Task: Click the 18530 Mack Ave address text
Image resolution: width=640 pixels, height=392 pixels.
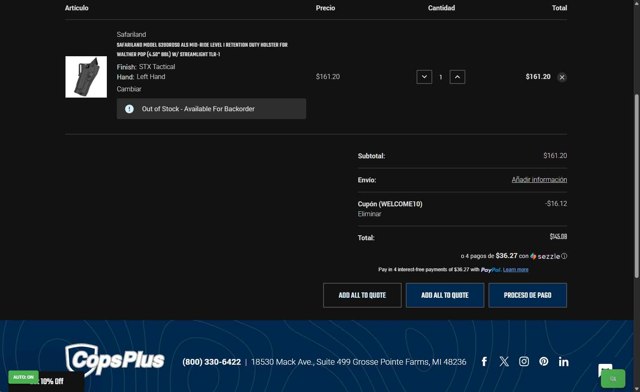Action: [x=358, y=362]
